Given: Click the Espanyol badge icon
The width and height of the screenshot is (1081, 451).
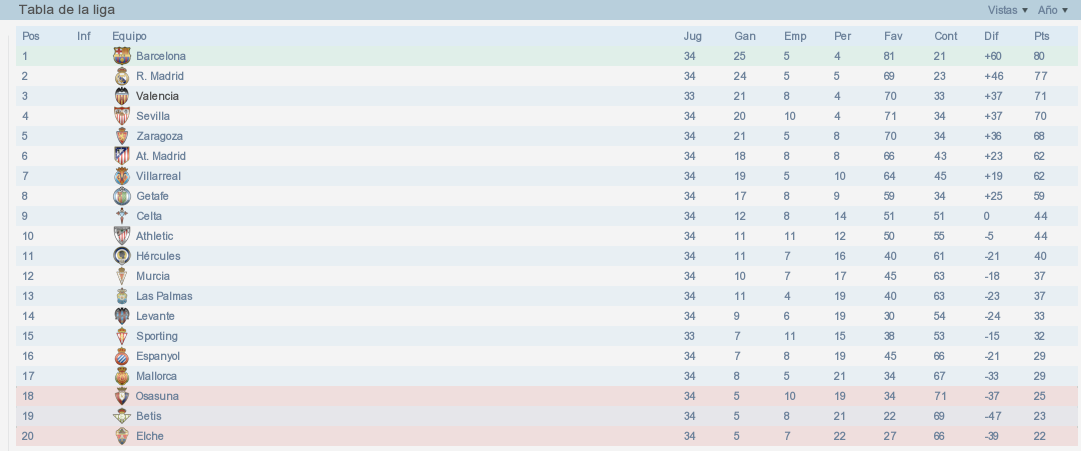Looking at the screenshot, I should (x=122, y=356).
